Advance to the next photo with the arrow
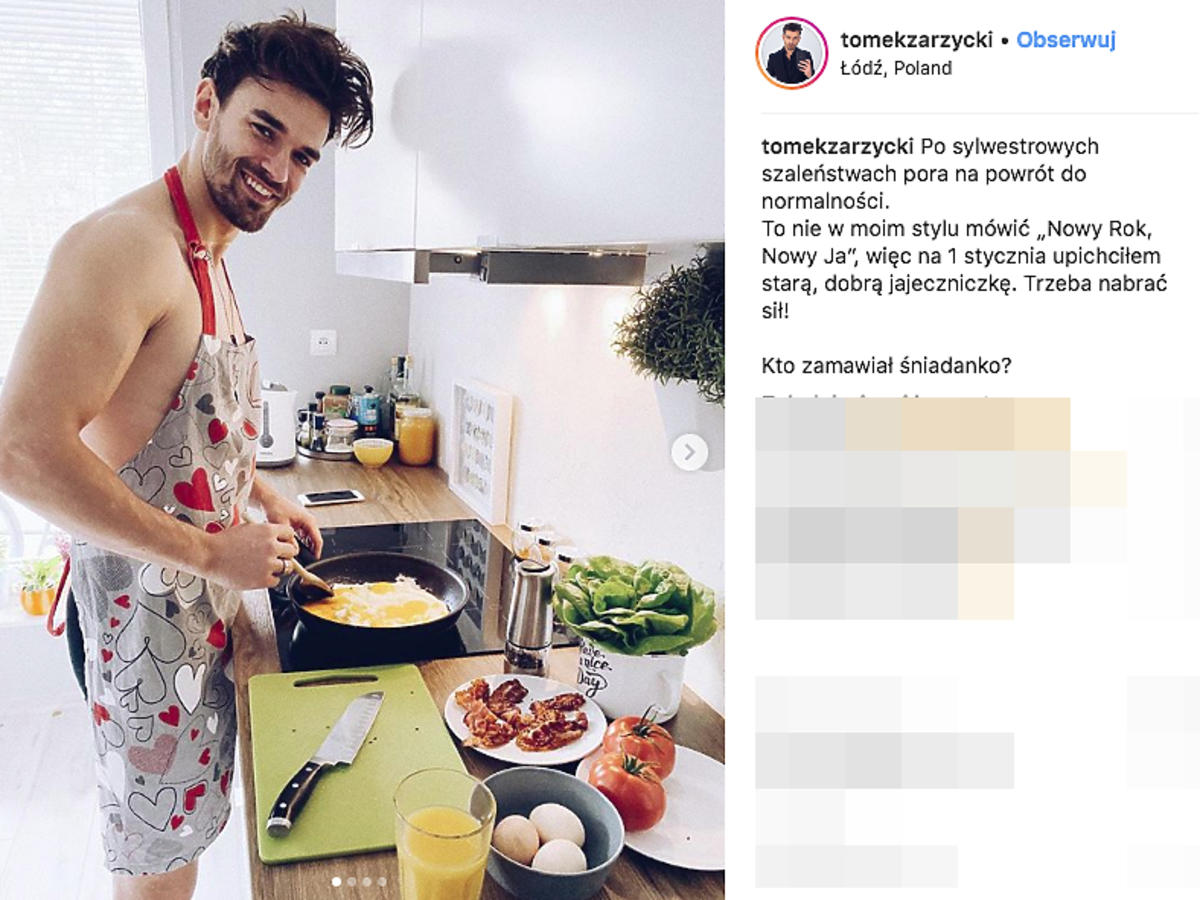 click(689, 452)
